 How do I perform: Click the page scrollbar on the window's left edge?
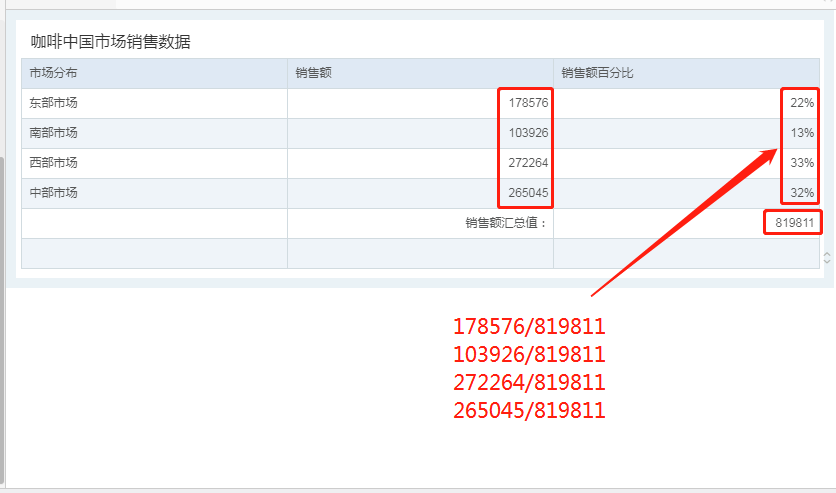2,321
